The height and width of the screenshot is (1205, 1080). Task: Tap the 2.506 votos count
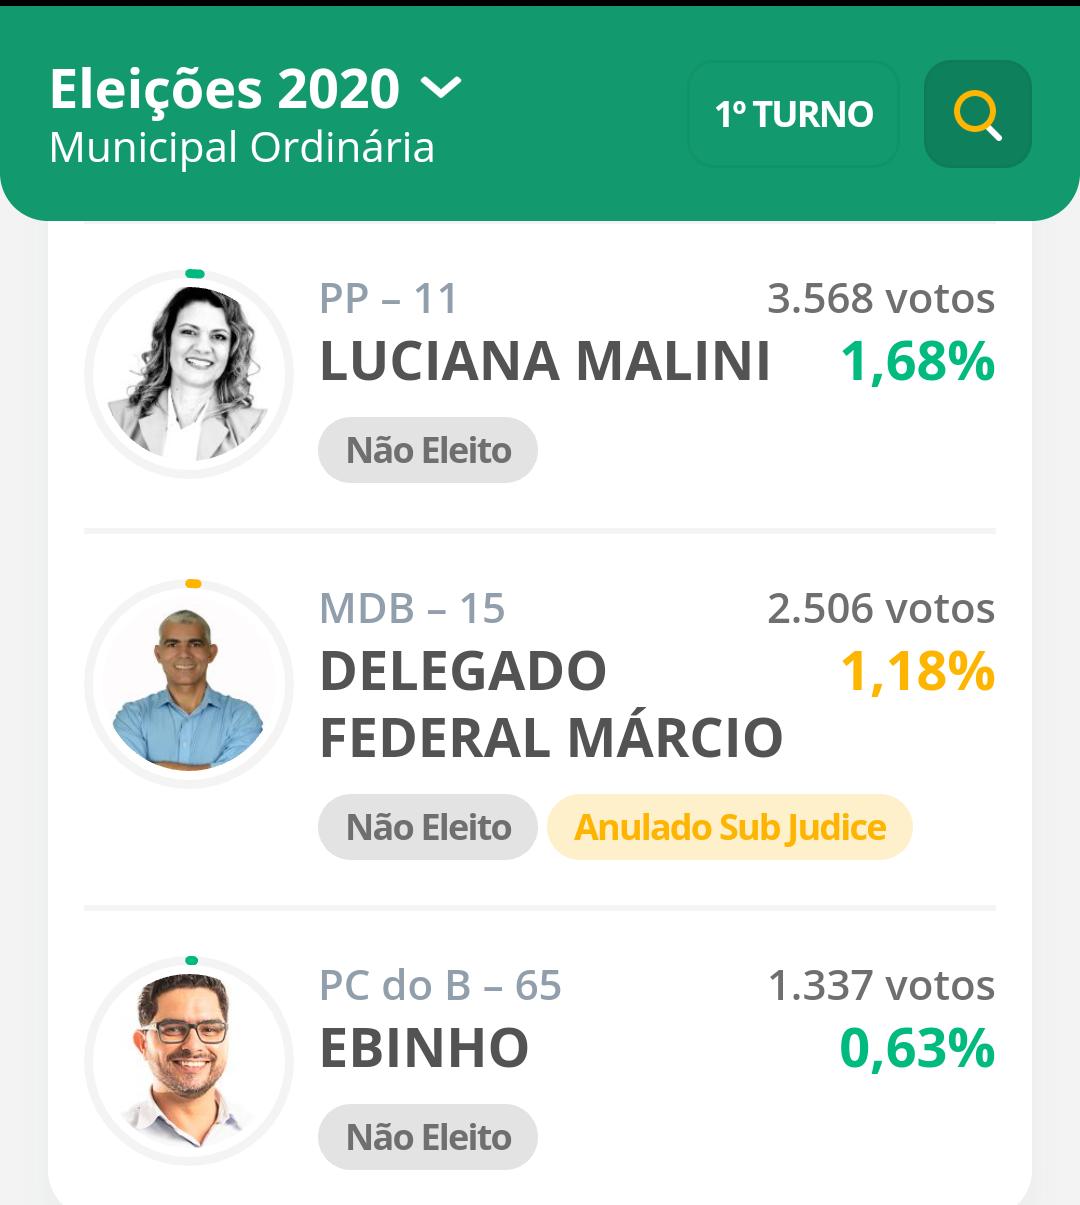pyautogui.click(x=881, y=608)
